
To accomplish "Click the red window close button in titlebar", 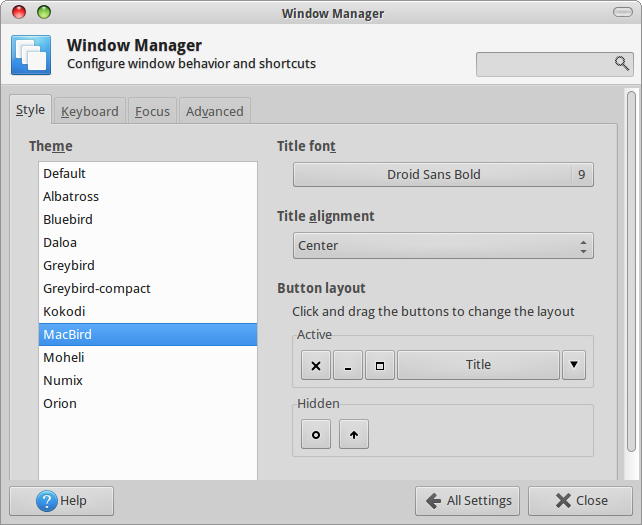I will [19, 12].
